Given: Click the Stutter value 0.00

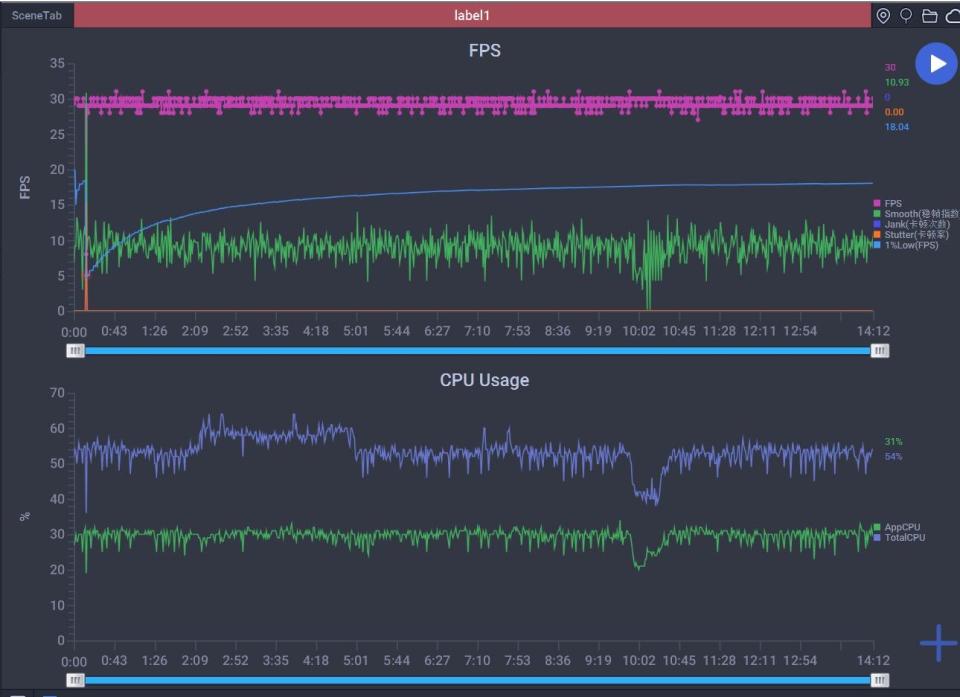Looking at the screenshot, I should tap(894, 112).
